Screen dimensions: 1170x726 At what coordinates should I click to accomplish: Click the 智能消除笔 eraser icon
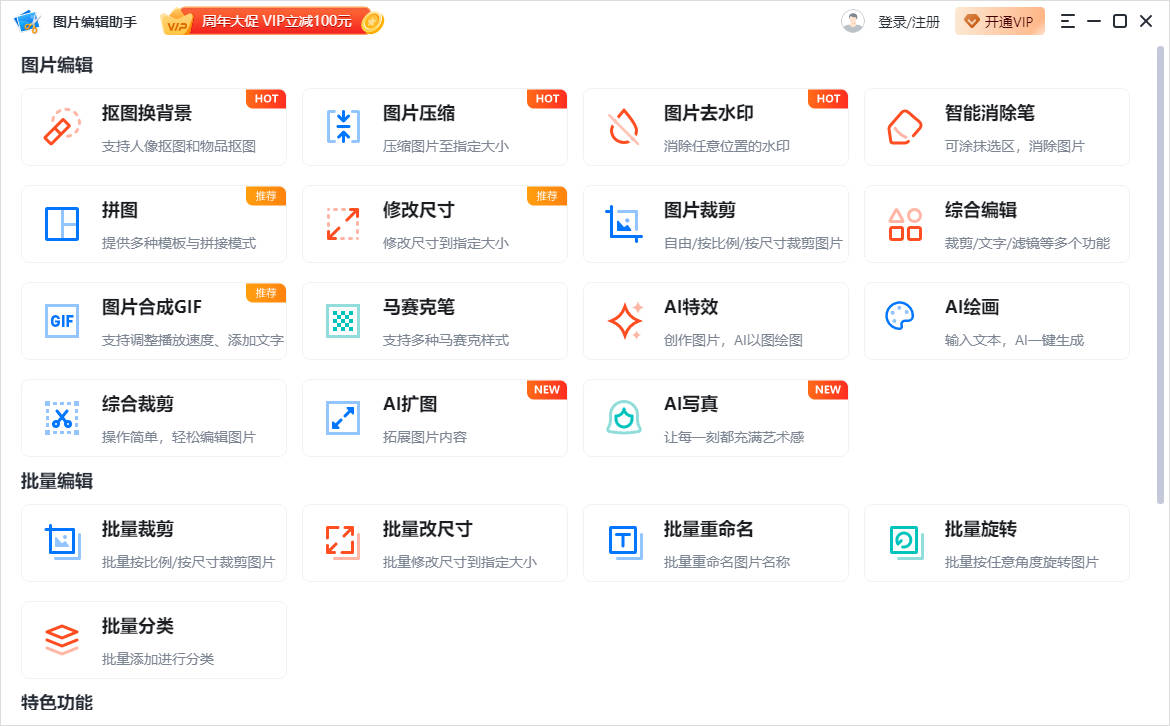coord(904,127)
